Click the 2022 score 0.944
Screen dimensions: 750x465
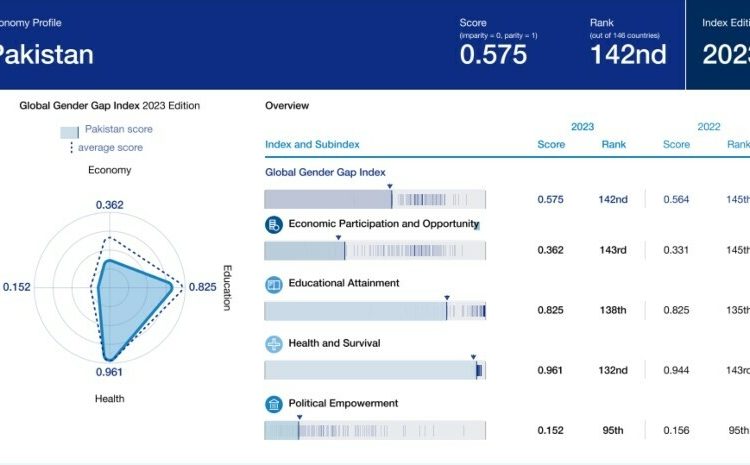pyautogui.click(x=676, y=370)
